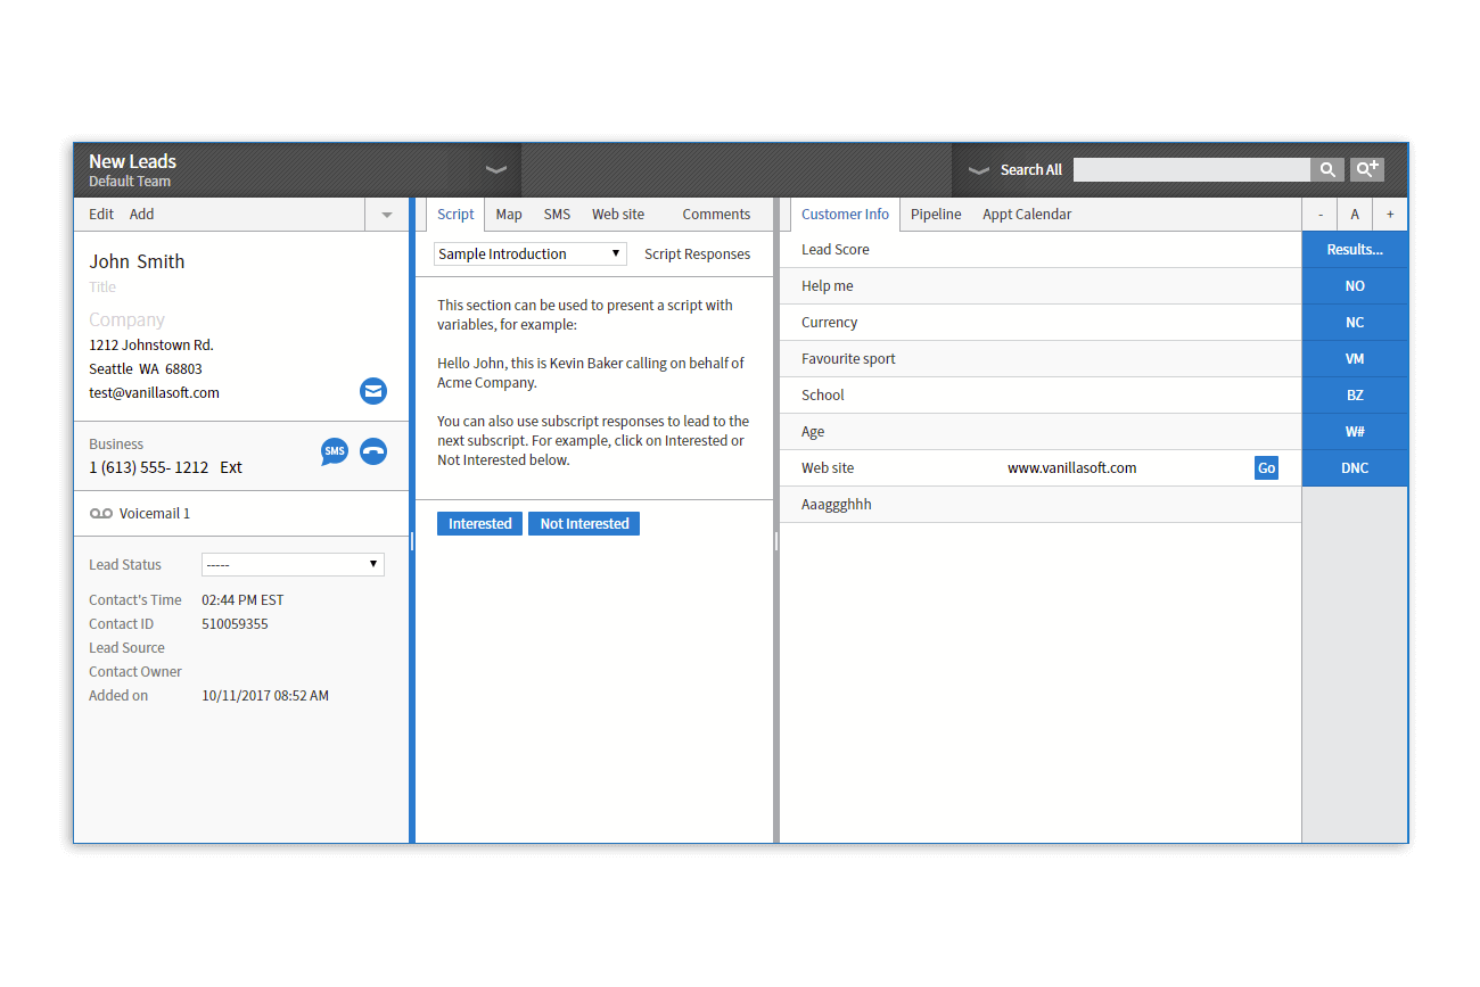Select the BZ result code
The height and width of the screenshot is (987, 1480).
[x=1355, y=396]
